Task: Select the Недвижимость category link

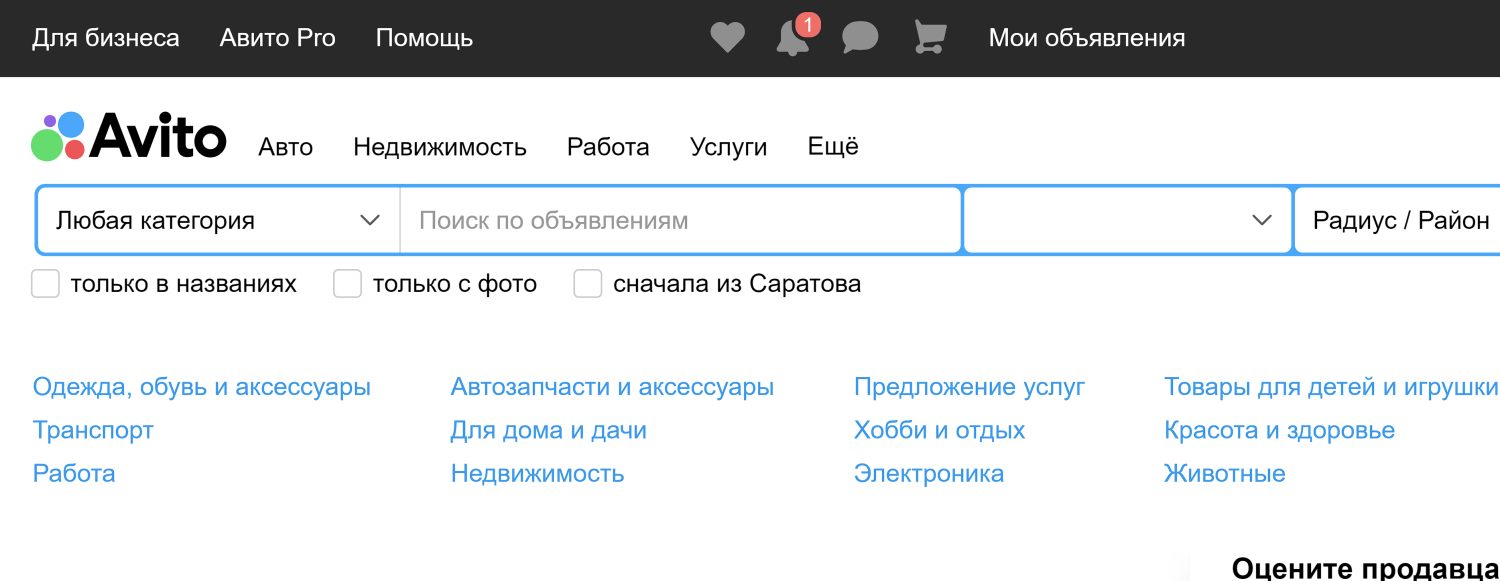Action: click(x=537, y=473)
